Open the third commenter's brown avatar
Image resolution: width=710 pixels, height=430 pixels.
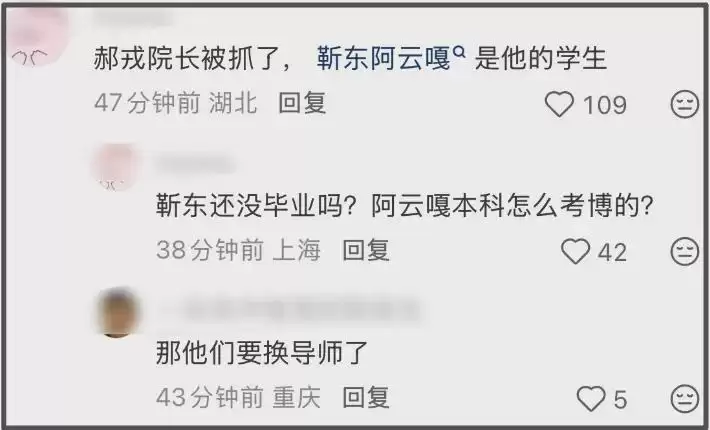(x=118, y=312)
